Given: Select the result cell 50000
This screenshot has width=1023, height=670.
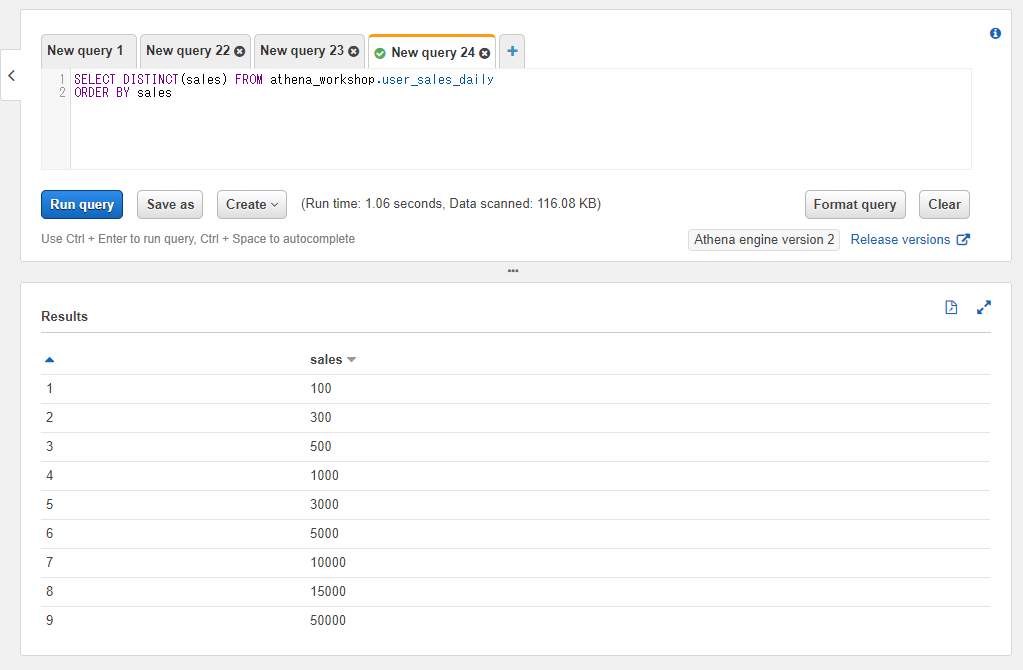Looking at the screenshot, I should point(328,620).
